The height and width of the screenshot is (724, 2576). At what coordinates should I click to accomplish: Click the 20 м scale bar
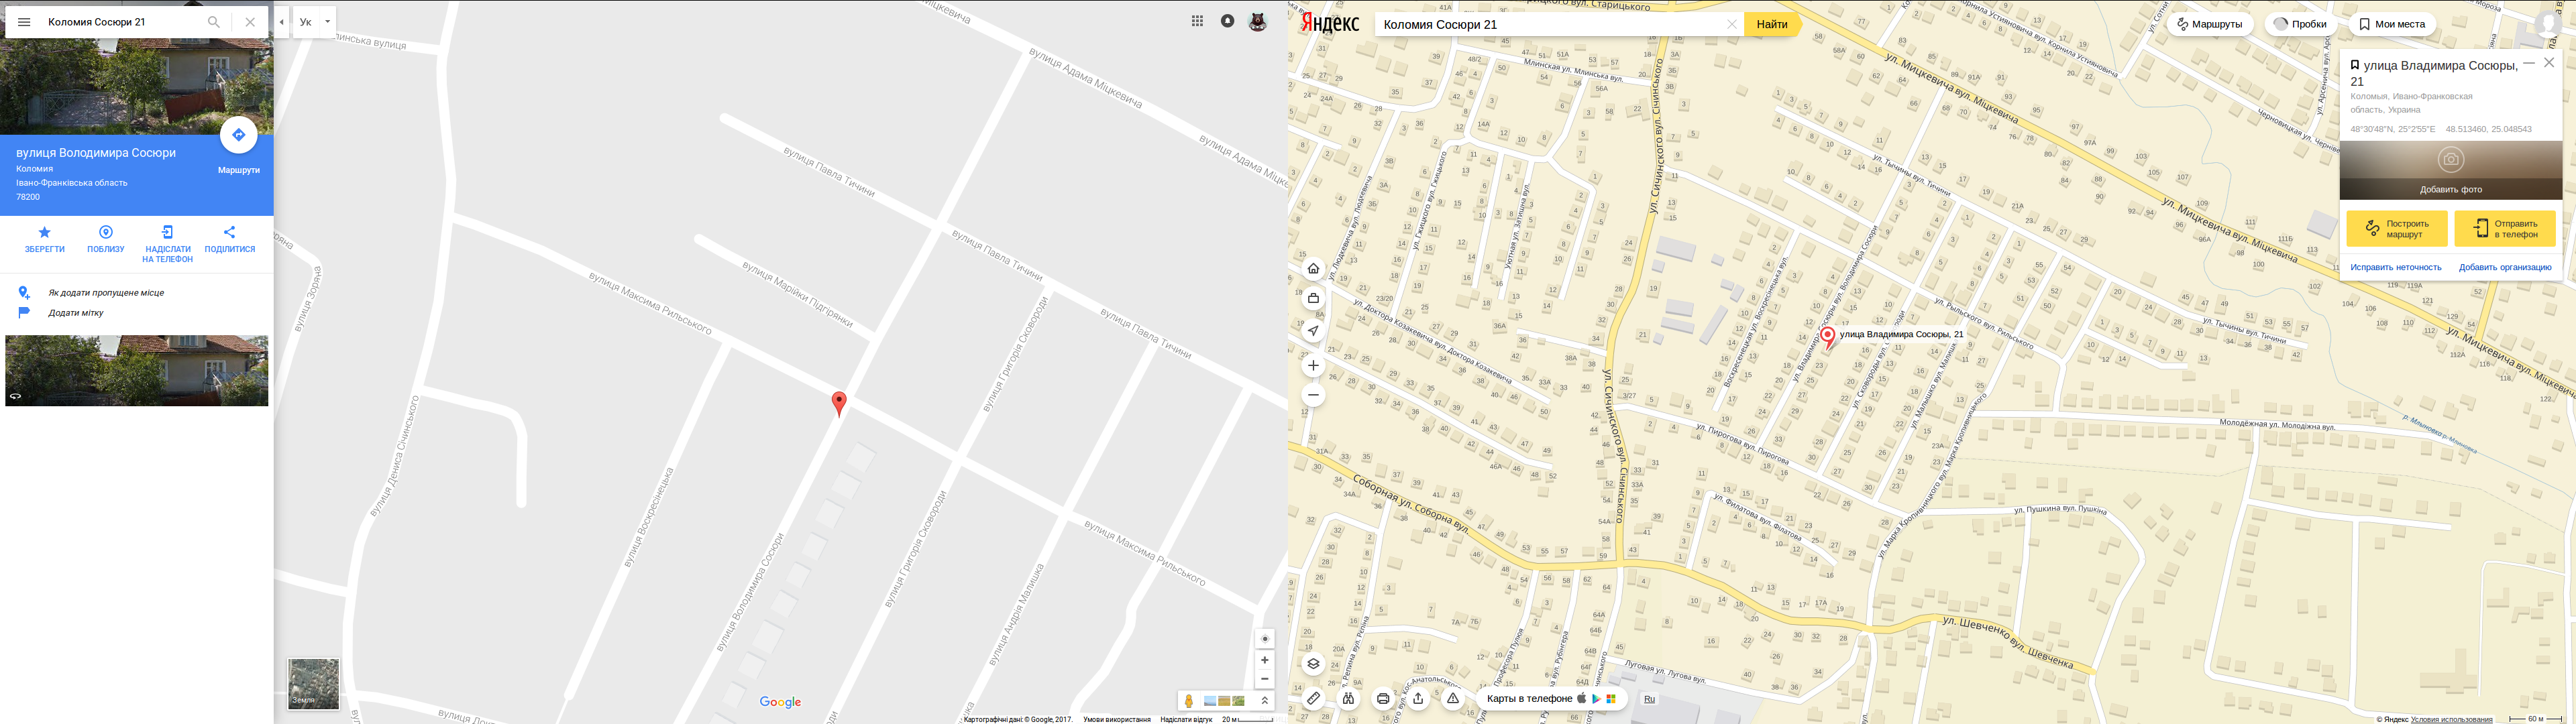1248,719
